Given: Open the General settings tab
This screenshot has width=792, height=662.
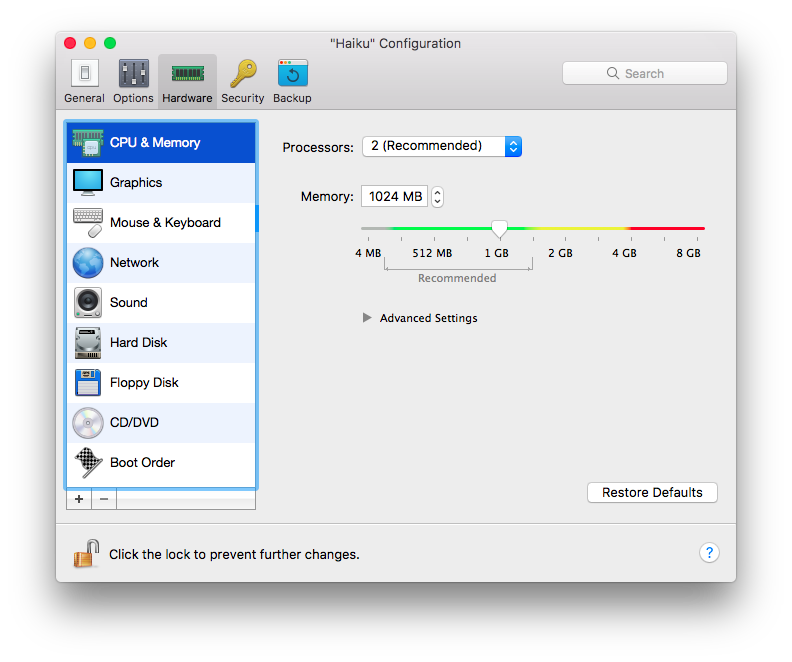Looking at the screenshot, I should tap(84, 80).
